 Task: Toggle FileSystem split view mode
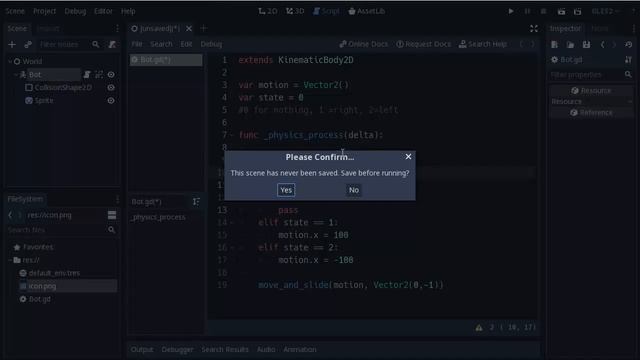coord(112,215)
